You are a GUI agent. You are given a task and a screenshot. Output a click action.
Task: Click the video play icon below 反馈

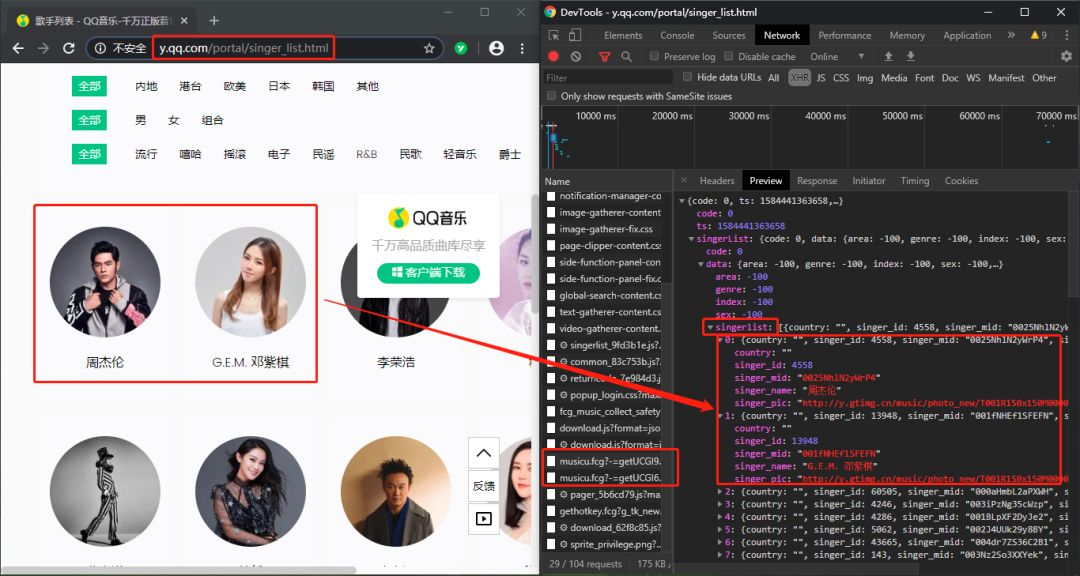[484, 519]
